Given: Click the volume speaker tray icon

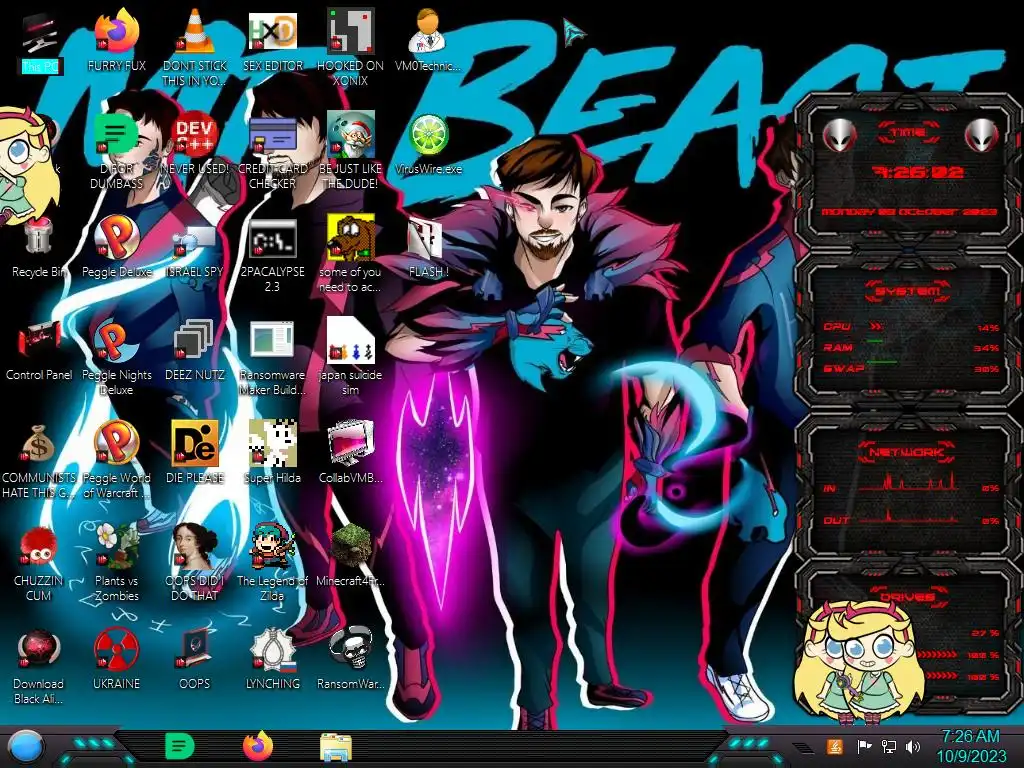Looking at the screenshot, I should pos(913,746).
